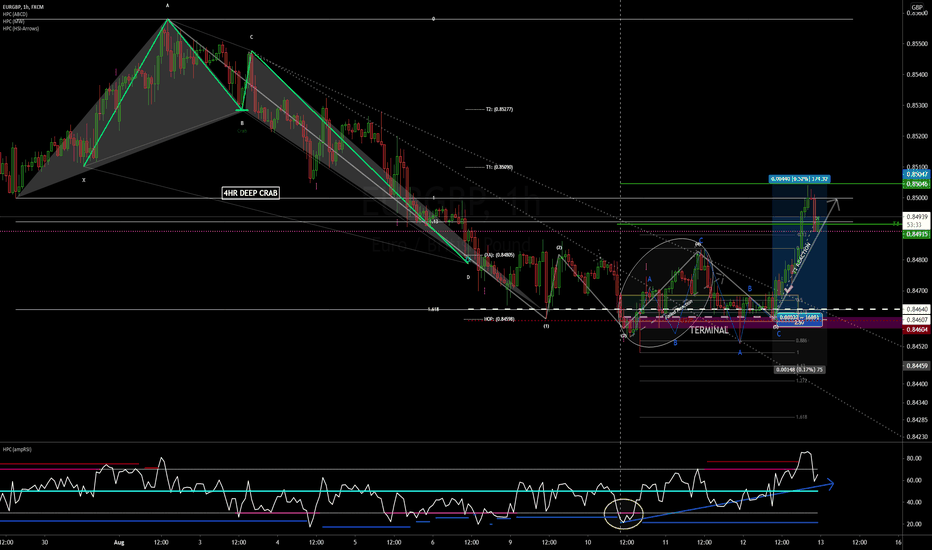Click the T2: (0.85277) target label
Screen dimensions: 932x550
[499, 109]
